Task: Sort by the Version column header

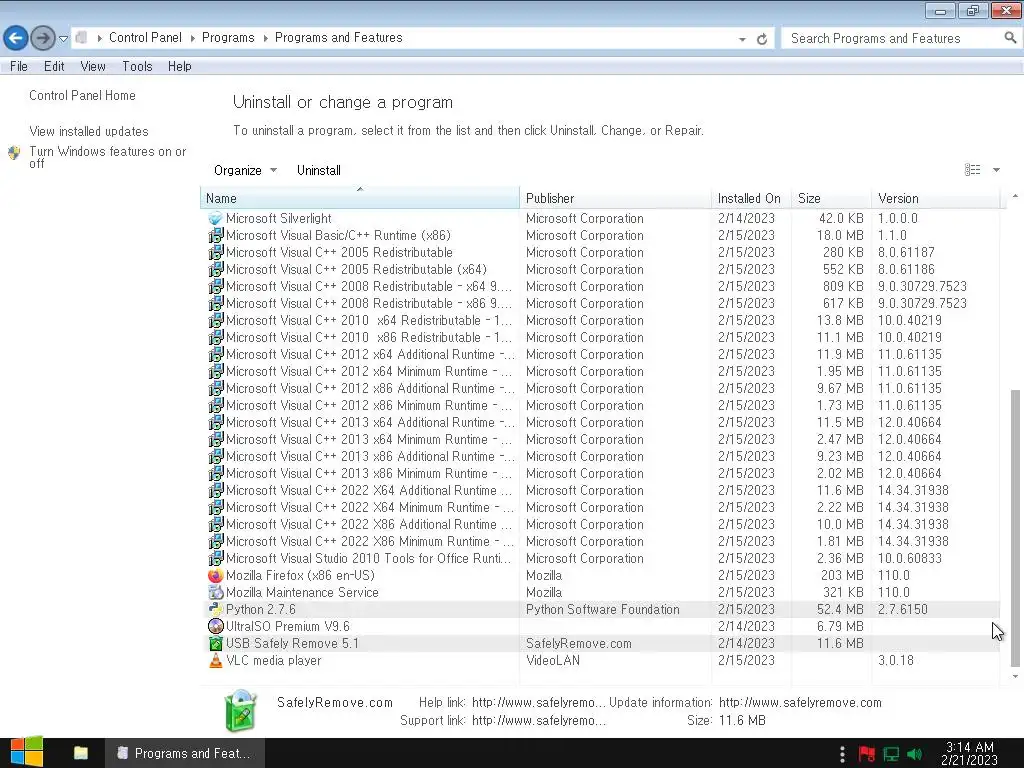Action: 936,198
